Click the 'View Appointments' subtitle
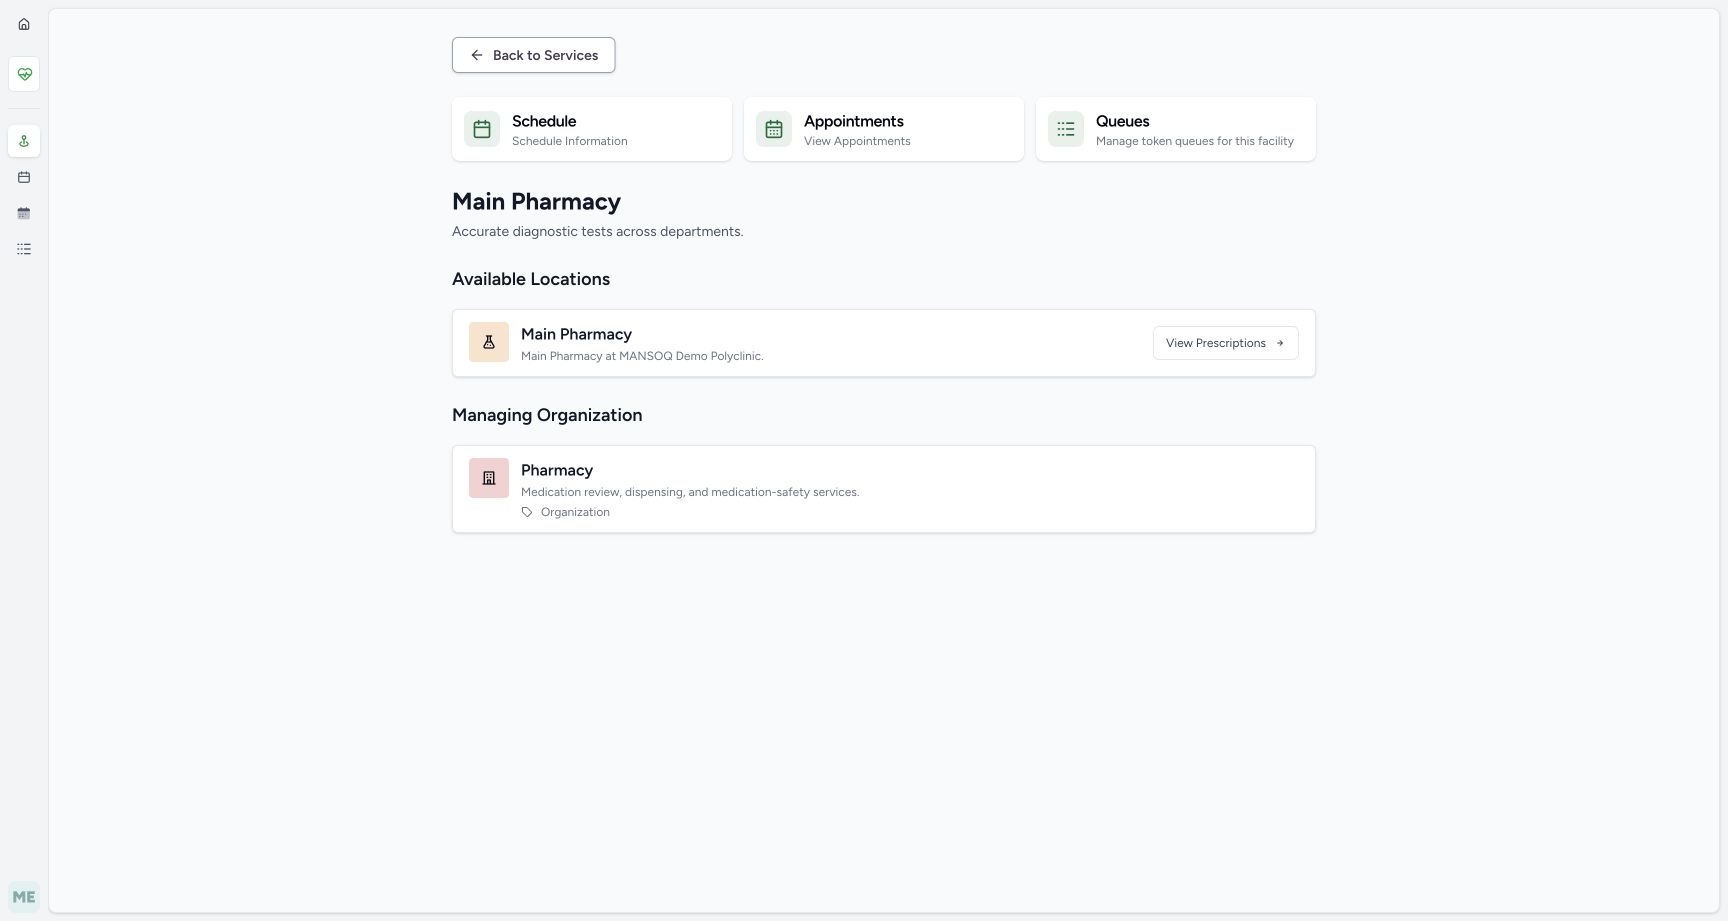The width and height of the screenshot is (1728, 921). 857,141
